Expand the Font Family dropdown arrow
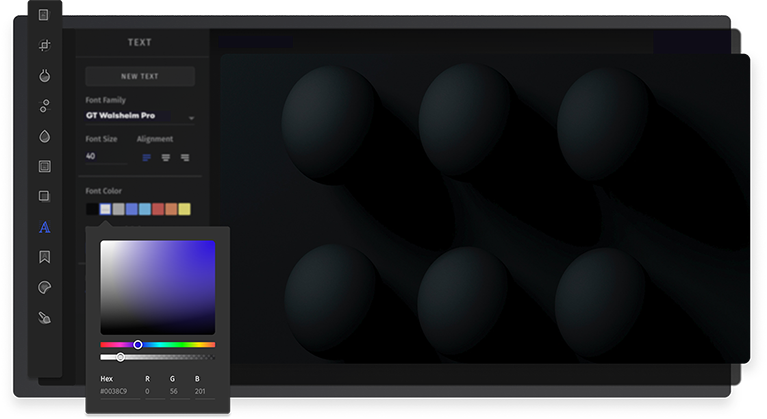 (191, 118)
